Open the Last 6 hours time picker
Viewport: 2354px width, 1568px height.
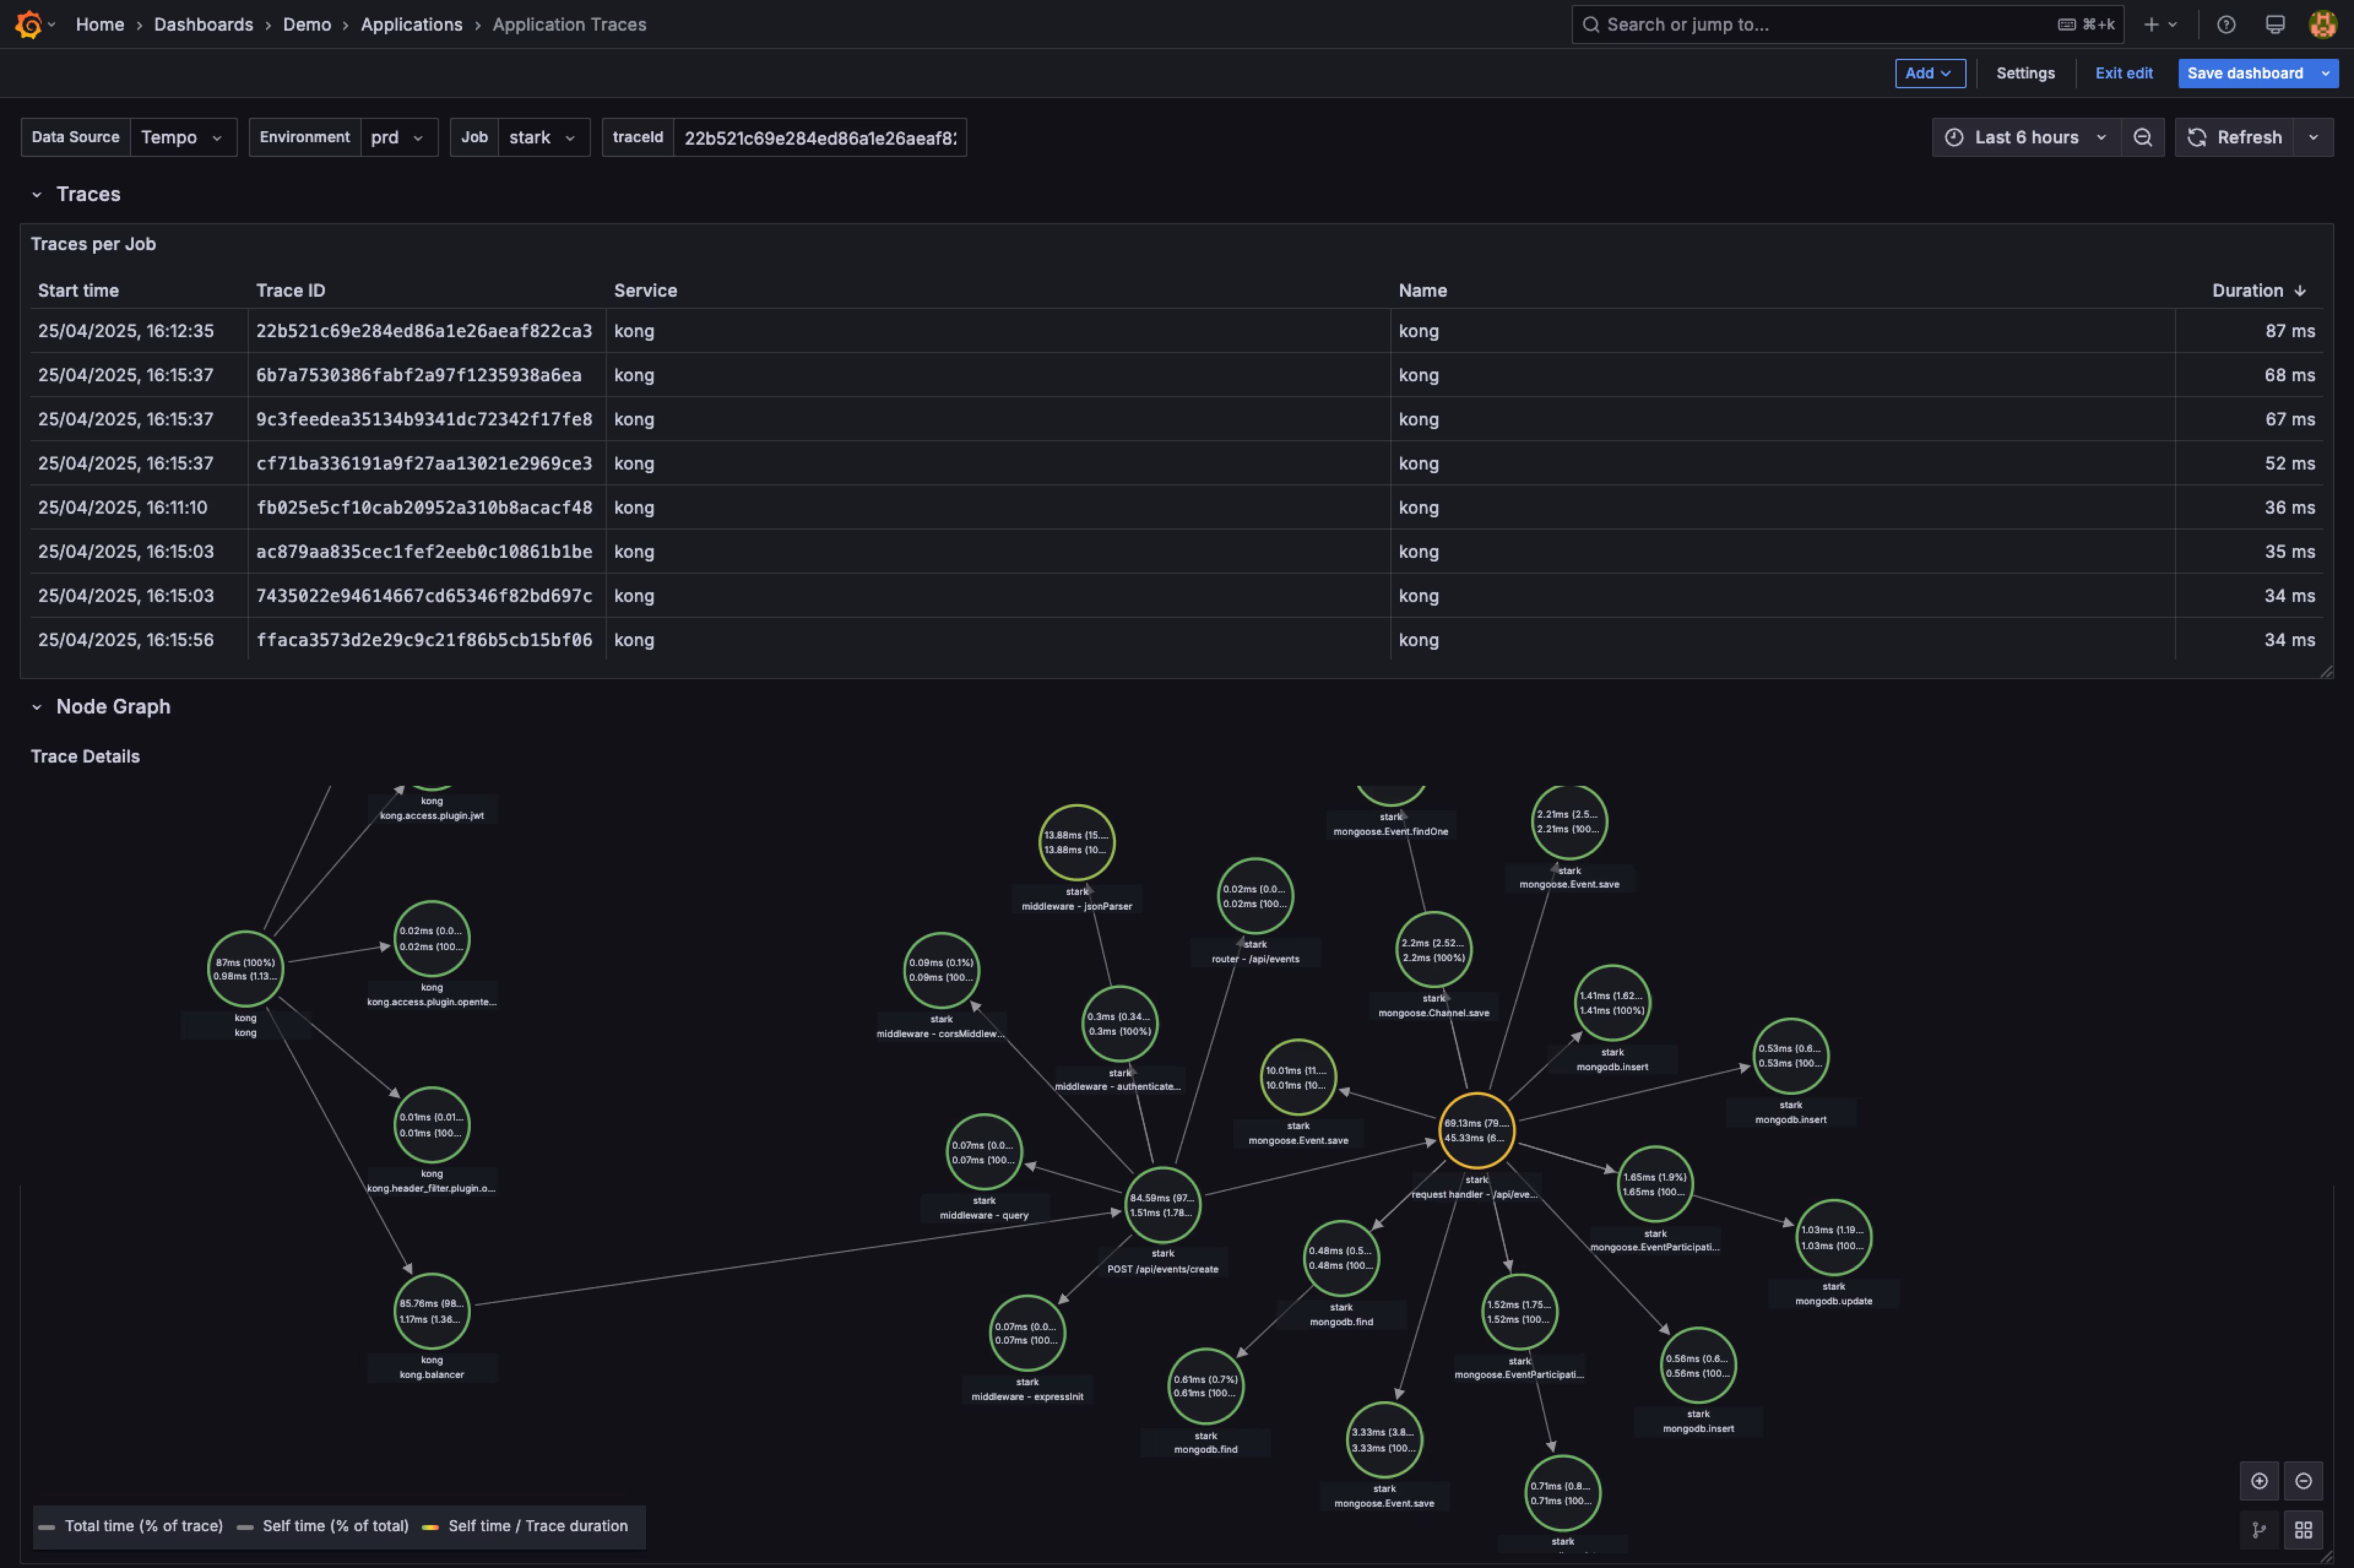click(2027, 137)
